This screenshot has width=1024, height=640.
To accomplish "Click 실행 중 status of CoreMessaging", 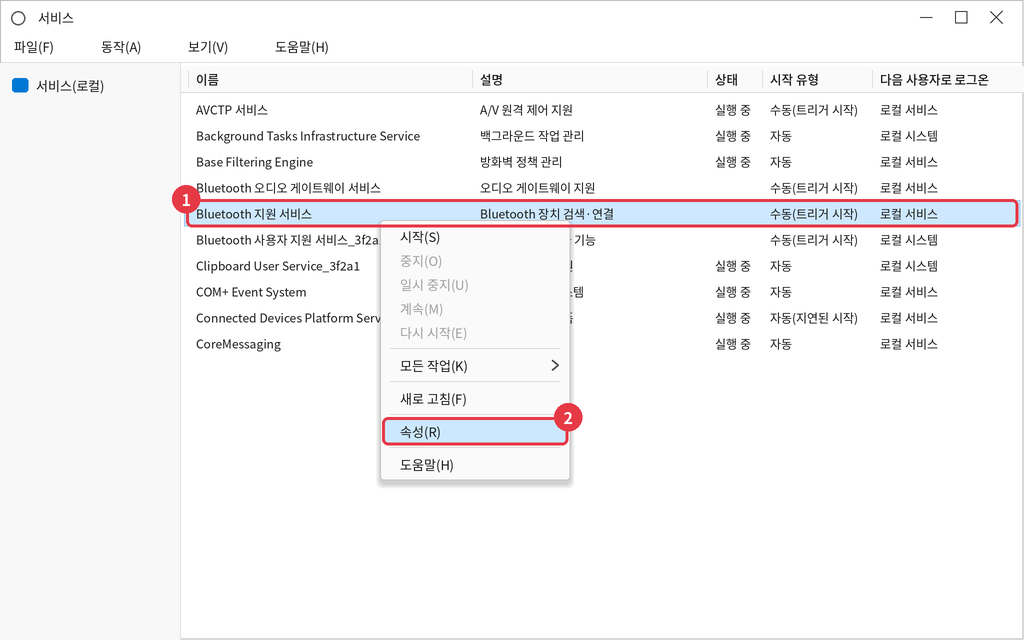I will (733, 344).
